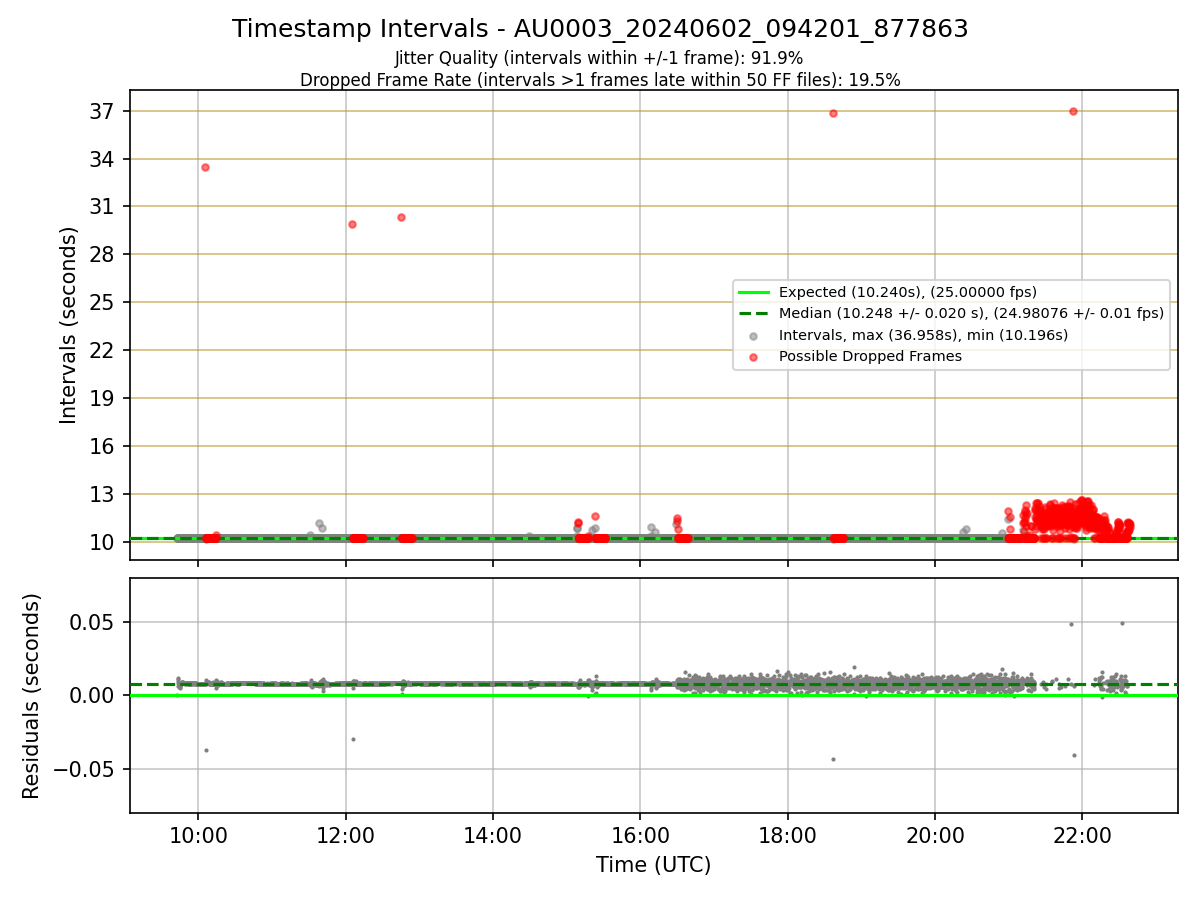Viewport: 1200px width, 900px height.
Task: Click the red outlier point near 33.5 seconds
Action: (205, 167)
